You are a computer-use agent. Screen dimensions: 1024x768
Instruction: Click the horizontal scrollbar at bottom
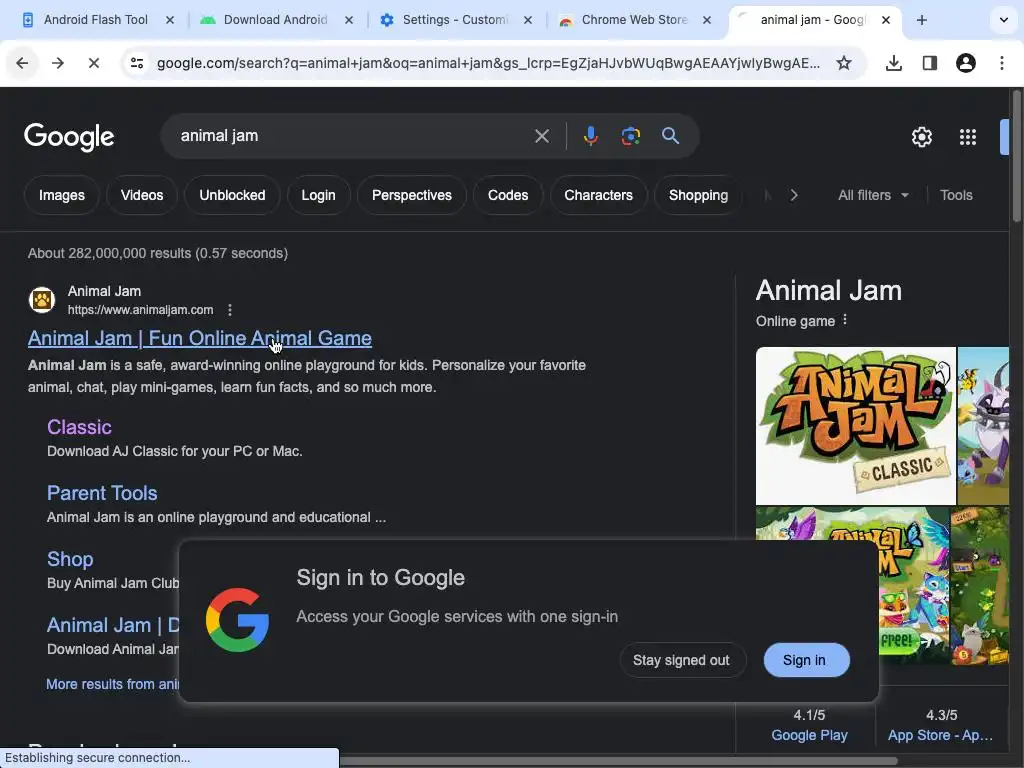coord(618,761)
